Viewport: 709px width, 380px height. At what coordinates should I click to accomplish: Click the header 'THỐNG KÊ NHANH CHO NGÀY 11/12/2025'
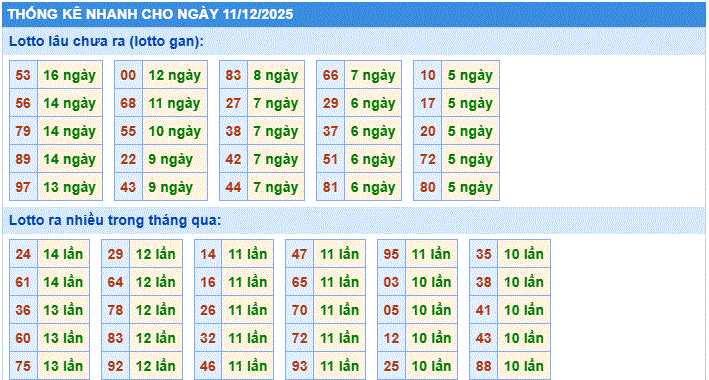click(354, 14)
